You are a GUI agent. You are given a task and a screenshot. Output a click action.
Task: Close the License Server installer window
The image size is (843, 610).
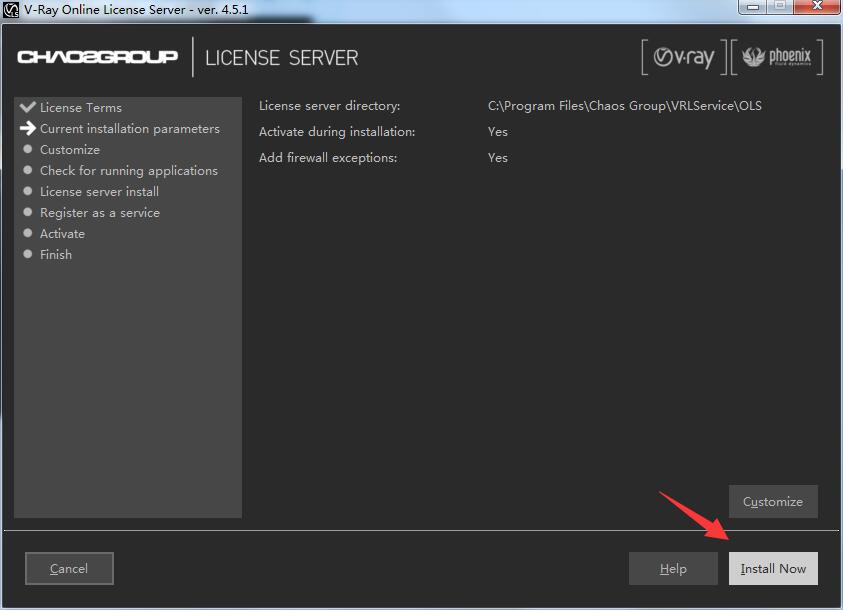point(817,6)
